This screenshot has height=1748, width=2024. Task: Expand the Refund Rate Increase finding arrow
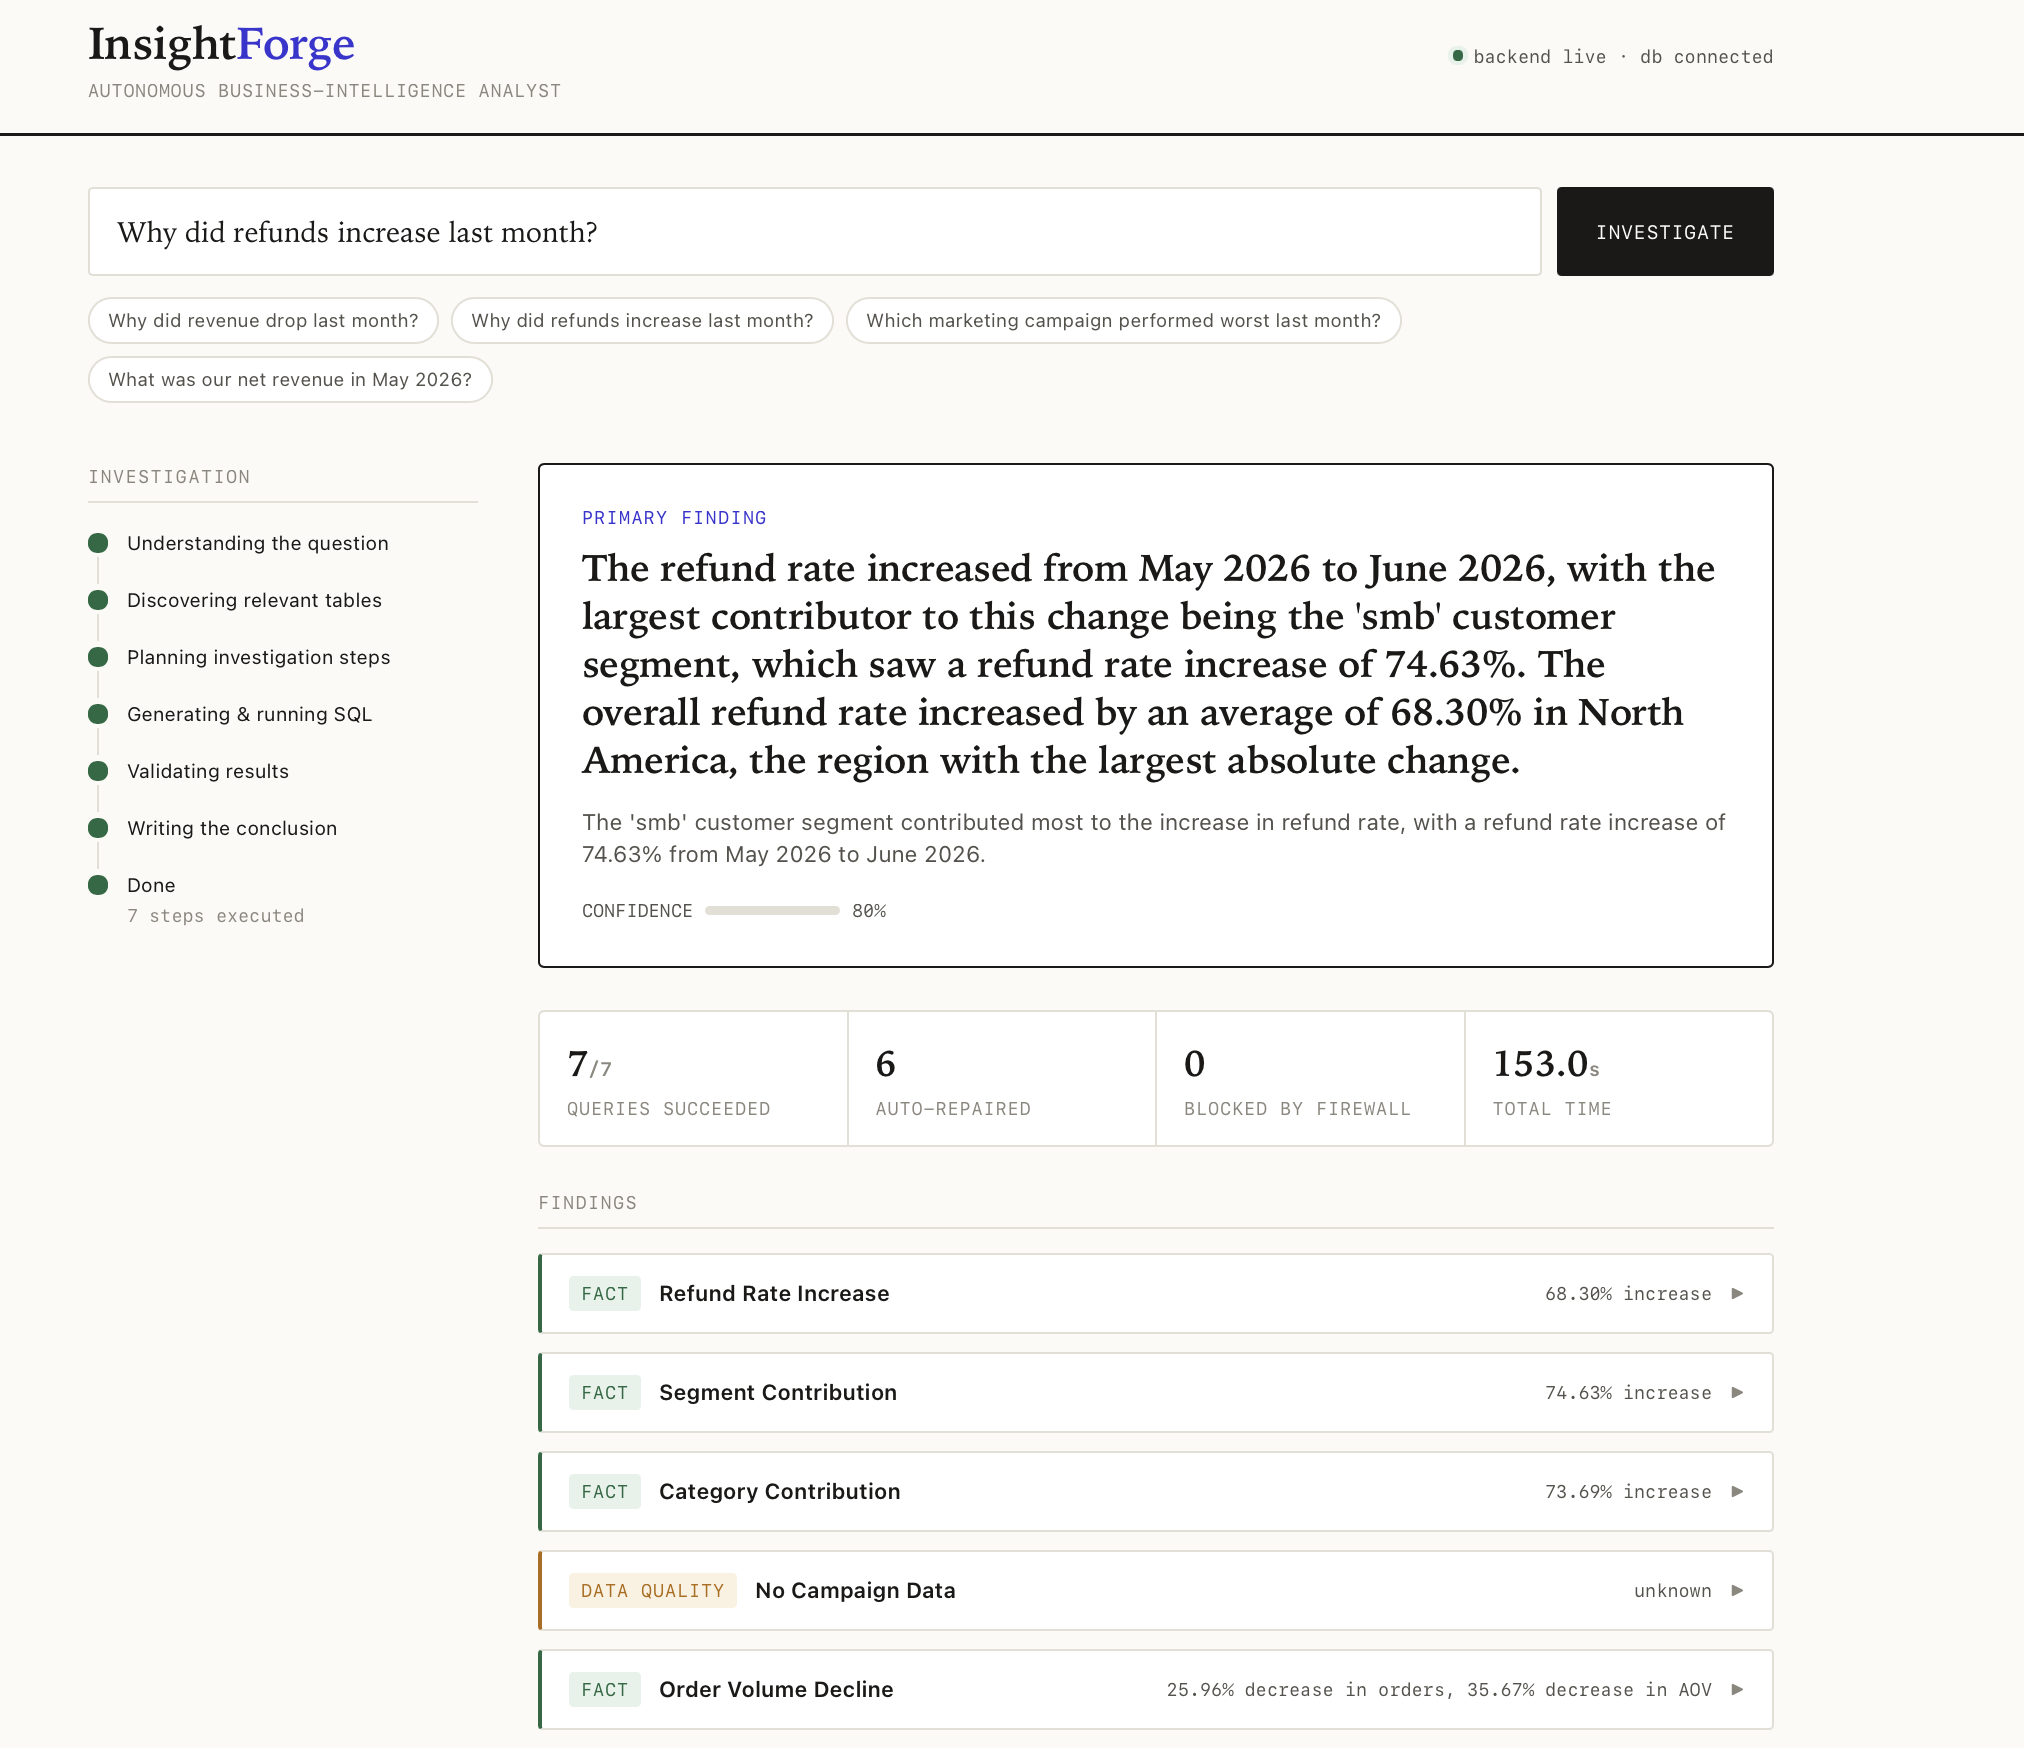tap(1738, 1293)
